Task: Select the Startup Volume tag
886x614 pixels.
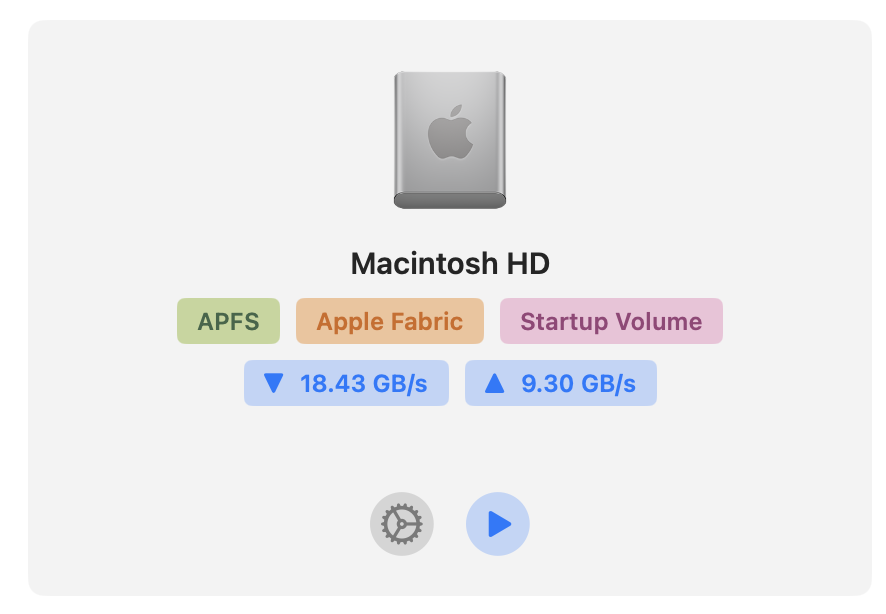Action: (x=611, y=322)
